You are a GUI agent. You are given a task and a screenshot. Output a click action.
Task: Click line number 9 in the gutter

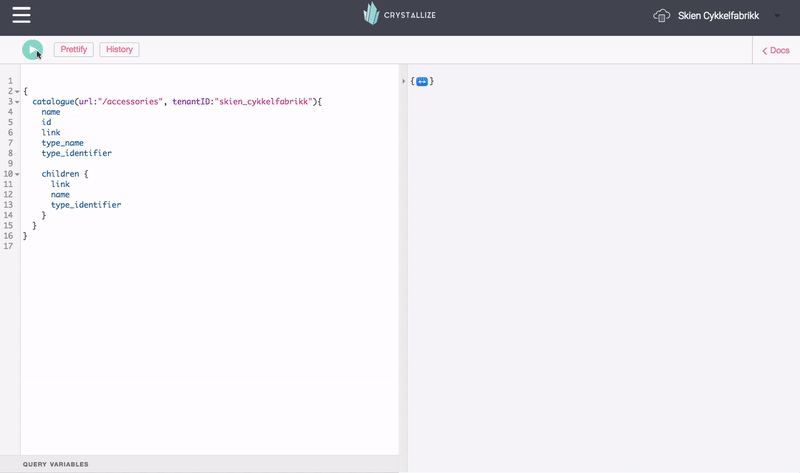(x=10, y=163)
